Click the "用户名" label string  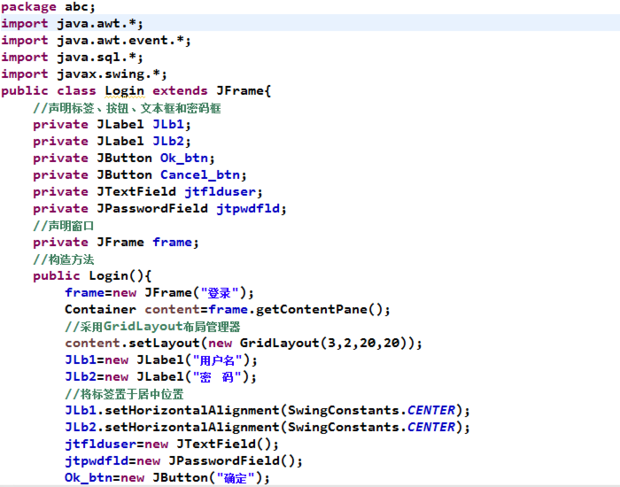216,360
